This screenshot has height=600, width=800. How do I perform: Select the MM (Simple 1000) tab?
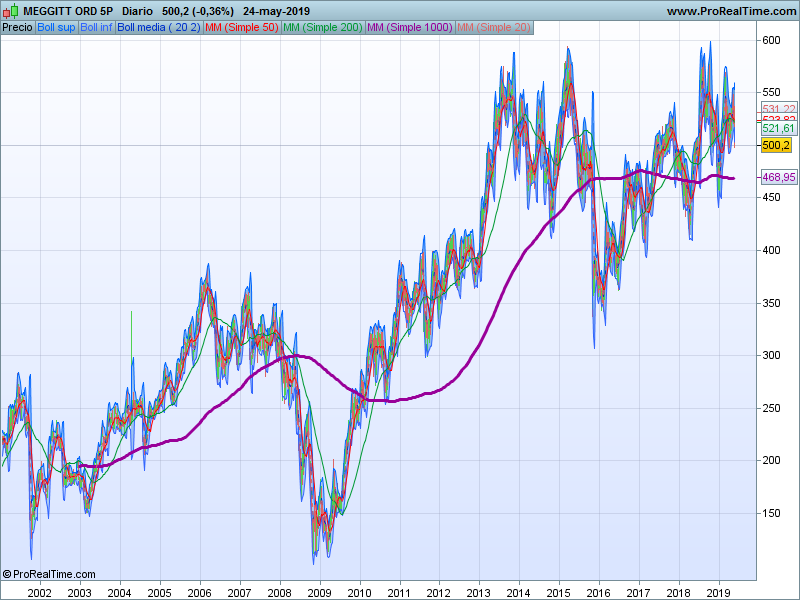click(410, 28)
